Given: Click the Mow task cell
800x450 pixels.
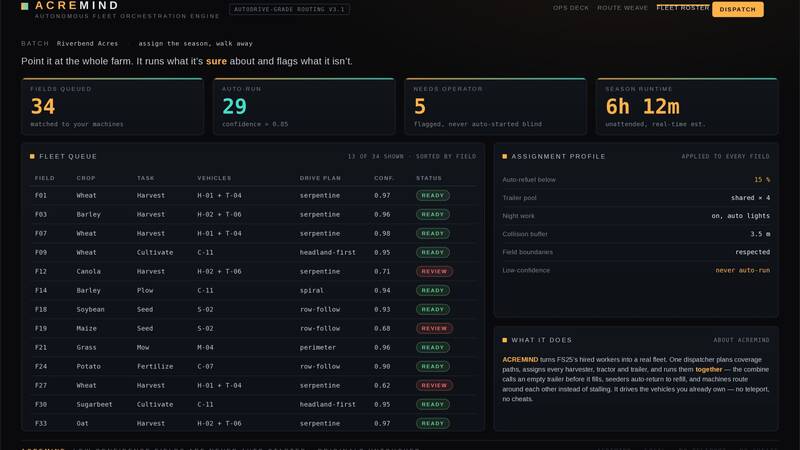Looking at the screenshot, I should [143, 347].
